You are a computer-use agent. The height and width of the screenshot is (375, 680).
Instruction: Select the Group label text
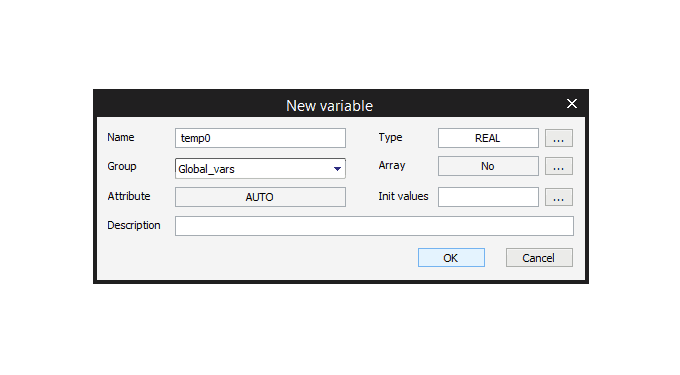coord(122,166)
